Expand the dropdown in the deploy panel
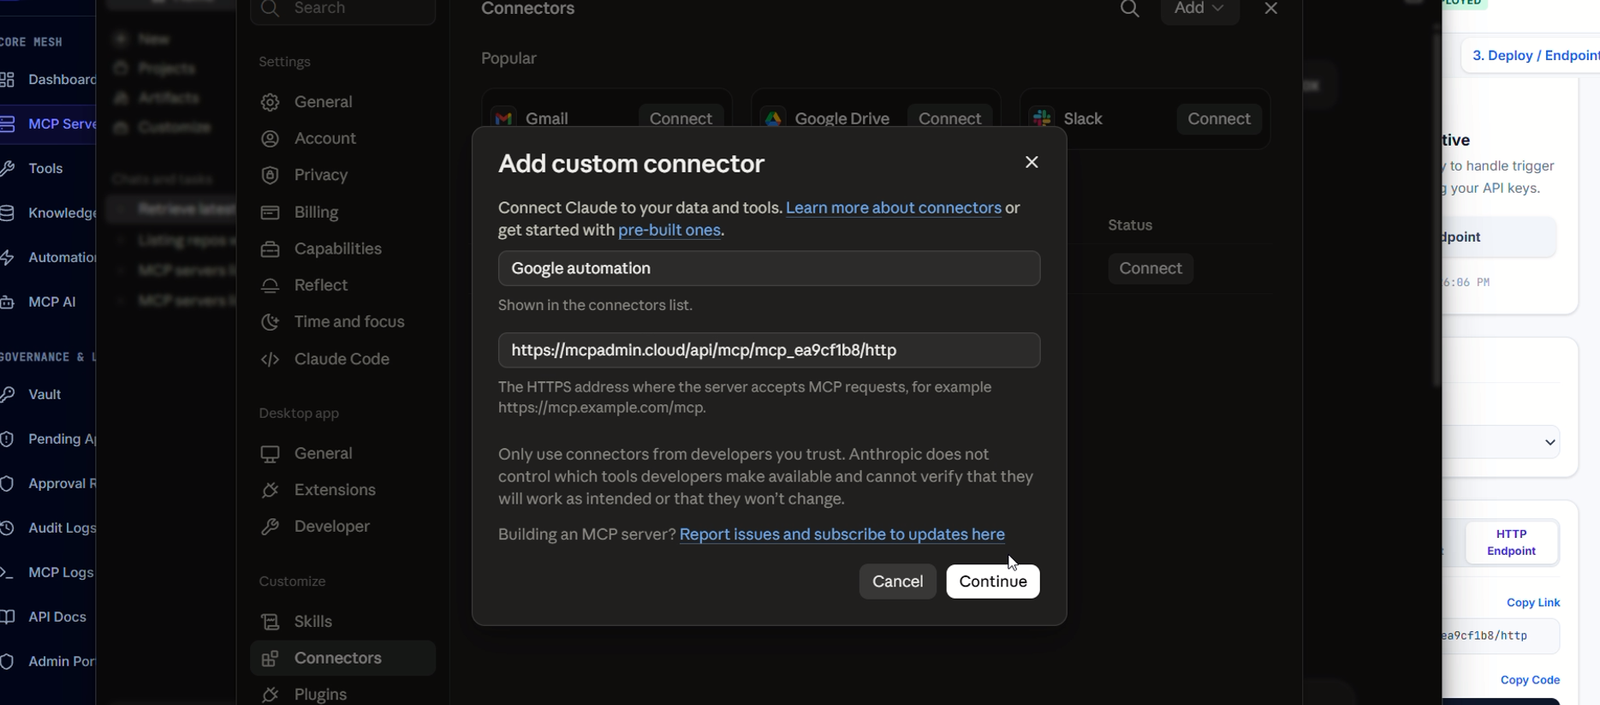 point(1500,442)
